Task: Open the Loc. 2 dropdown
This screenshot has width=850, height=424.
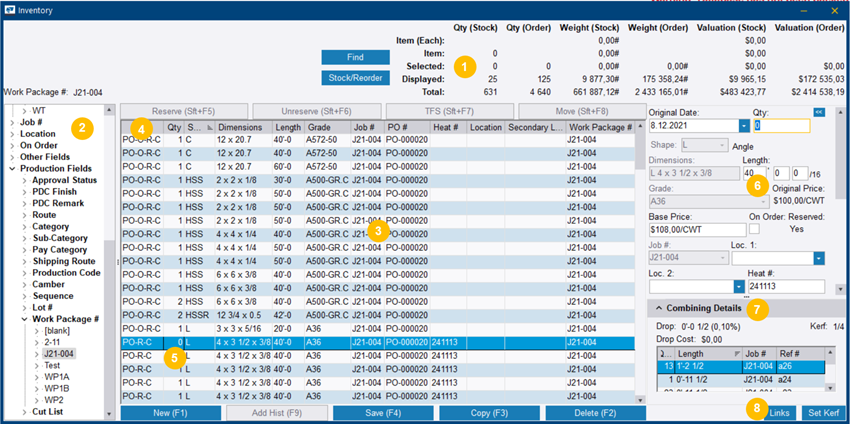Action: pos(737,288)
